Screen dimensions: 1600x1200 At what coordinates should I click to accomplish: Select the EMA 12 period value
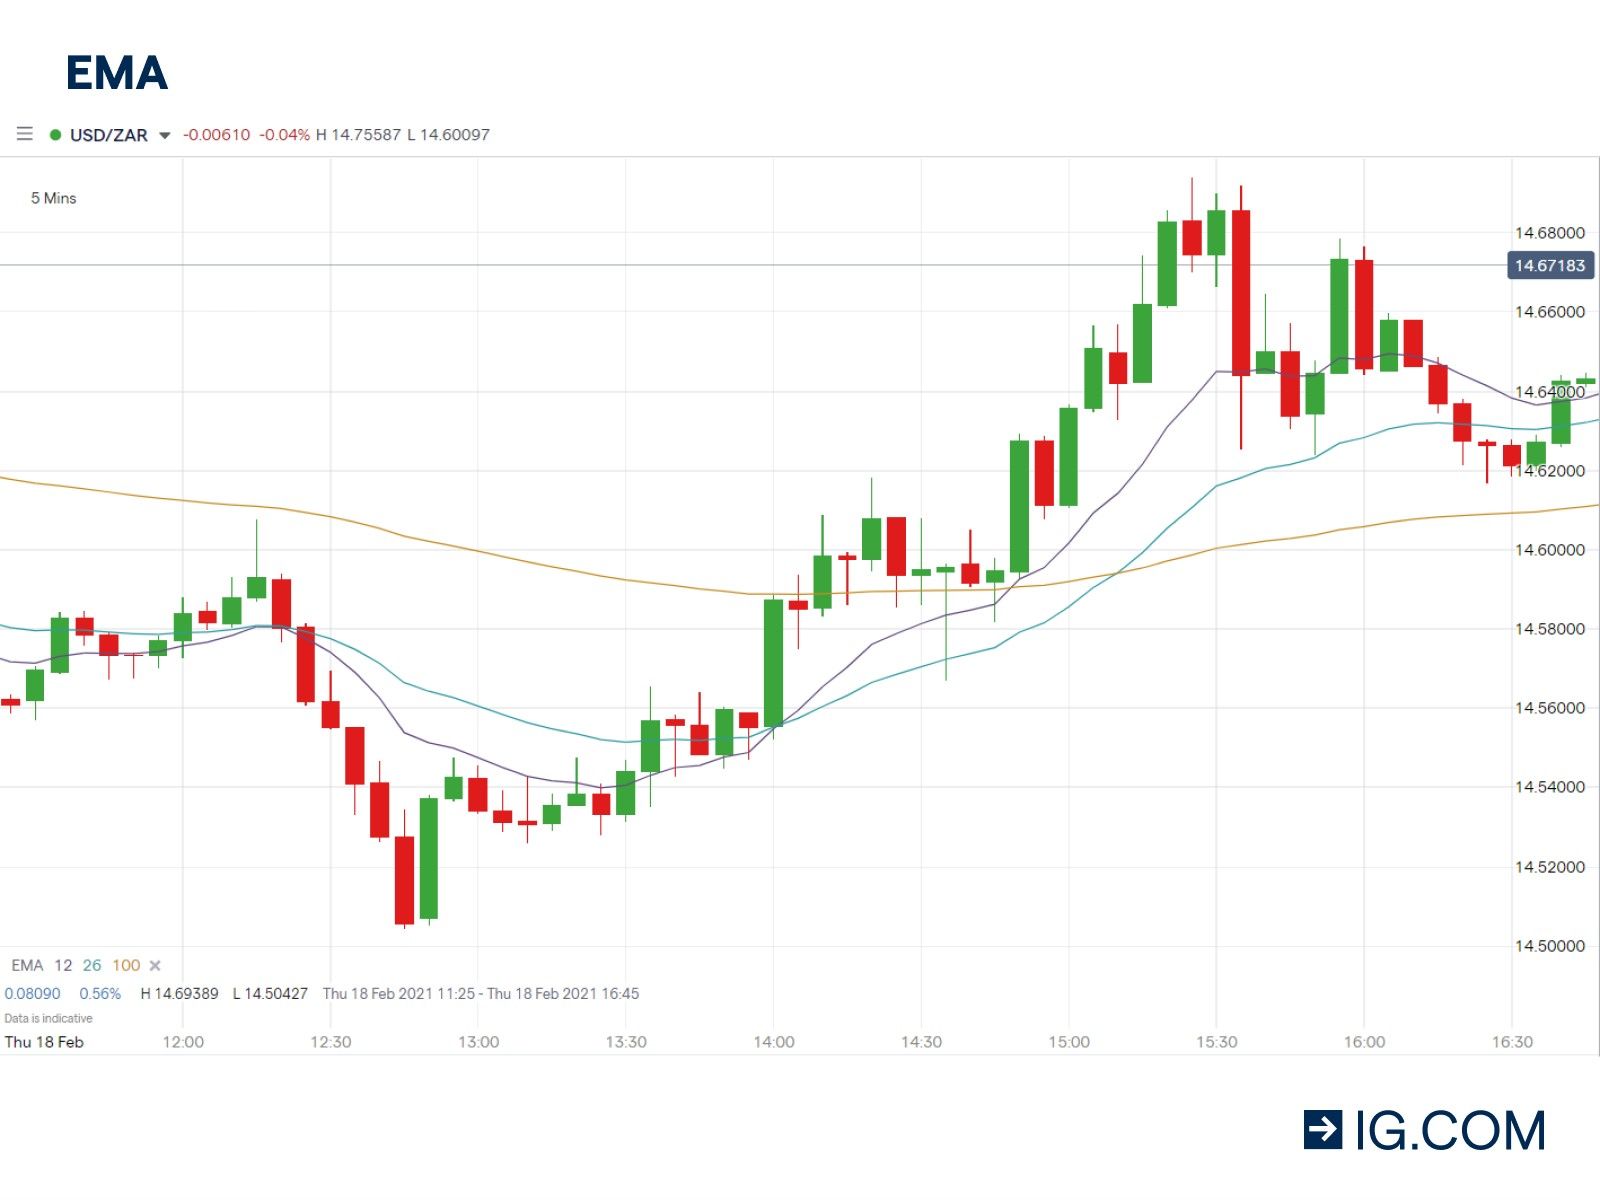click(63, 965)
